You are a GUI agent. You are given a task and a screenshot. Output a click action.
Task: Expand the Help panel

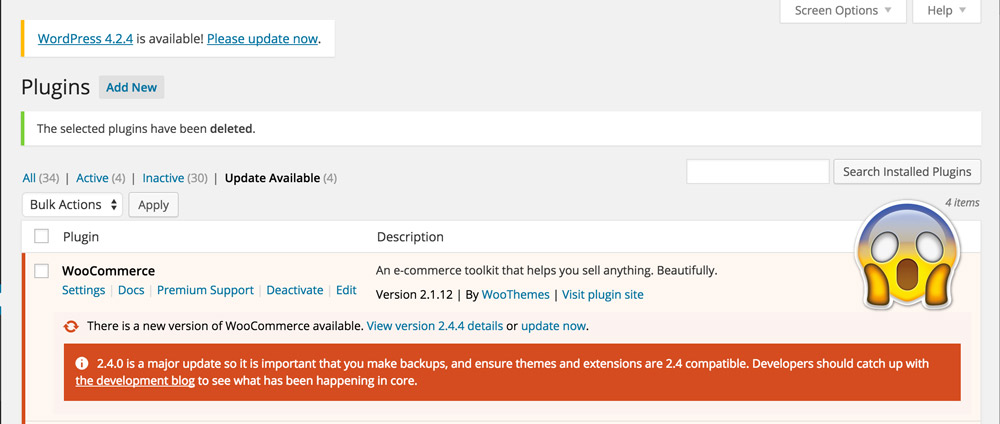[x=946, y=11]
